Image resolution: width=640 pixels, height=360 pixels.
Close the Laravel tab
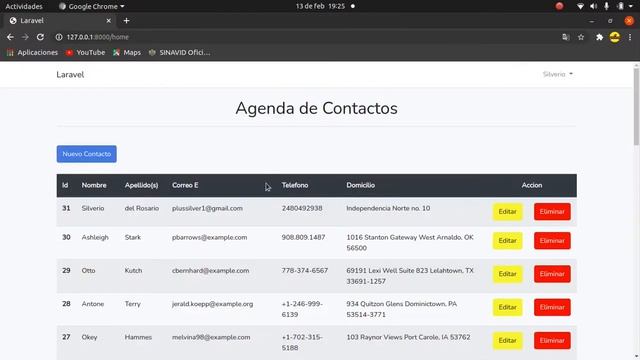pos(109,20)
